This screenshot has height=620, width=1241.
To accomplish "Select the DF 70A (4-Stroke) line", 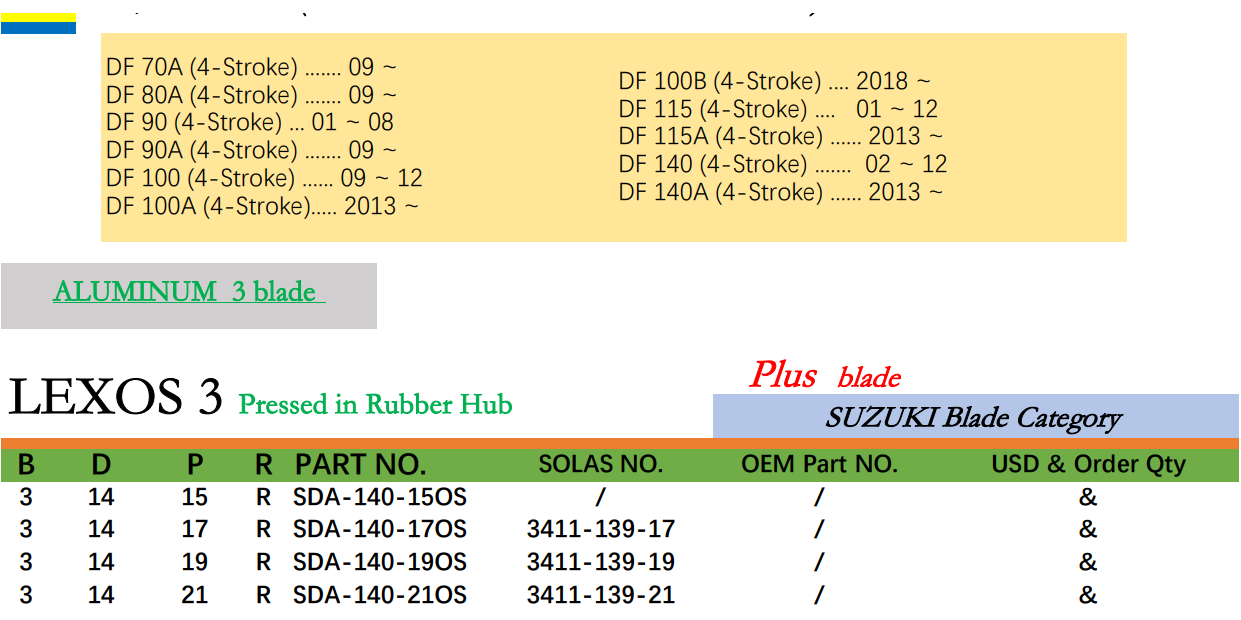I will point(252,68).
